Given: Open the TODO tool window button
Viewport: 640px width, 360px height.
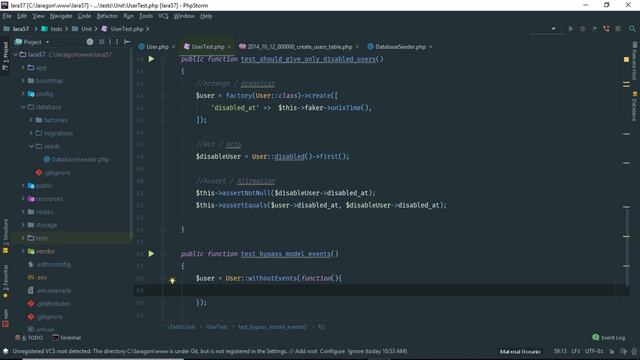Looking at the screenshot, I should coord(29,338).
